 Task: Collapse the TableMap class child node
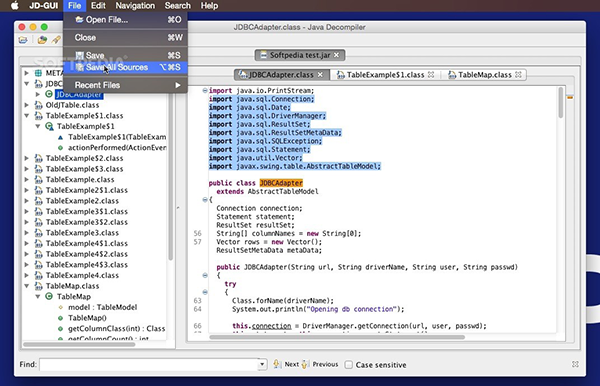(x=38, y=296)
